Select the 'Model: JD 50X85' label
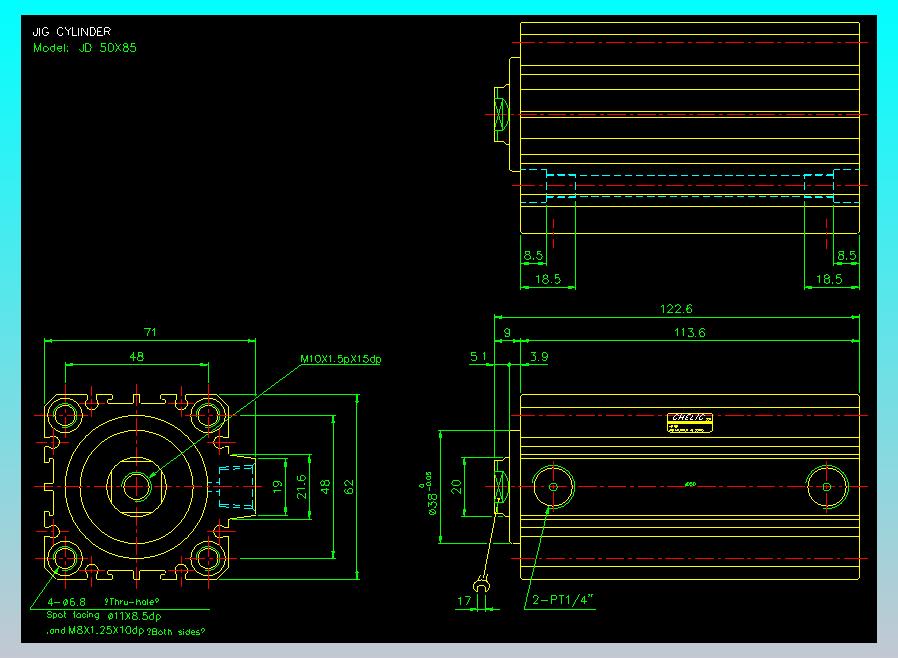898x658 pixels. (x=85, y=48)
